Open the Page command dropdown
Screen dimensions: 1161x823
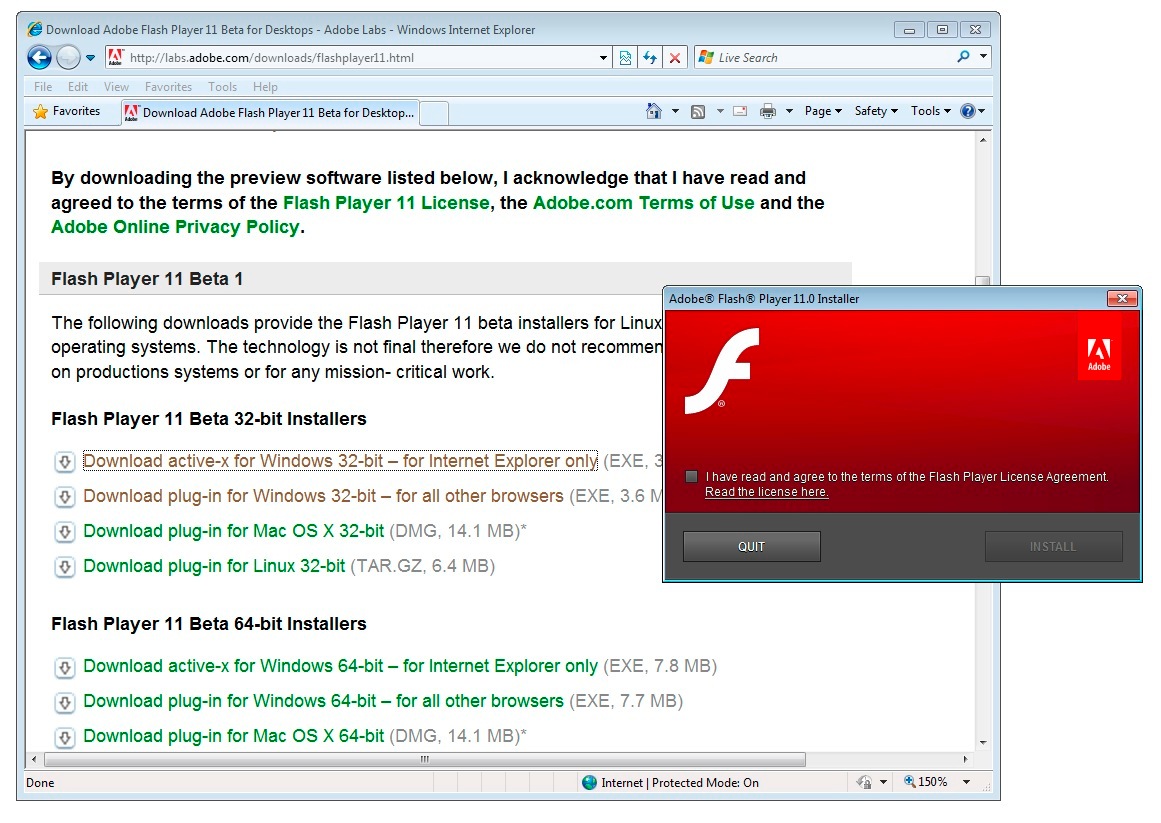tap(823, 111)
